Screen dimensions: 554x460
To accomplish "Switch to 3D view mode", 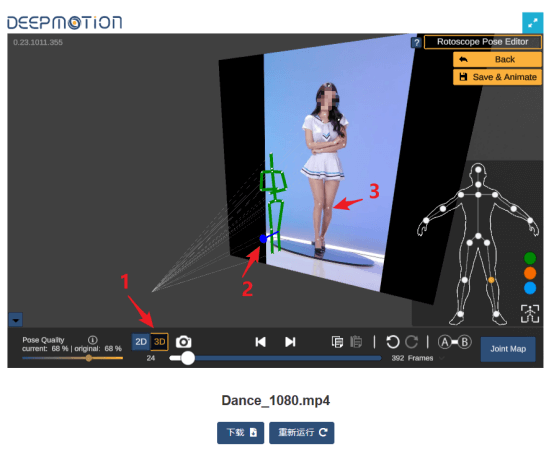I will click(159, 342).
